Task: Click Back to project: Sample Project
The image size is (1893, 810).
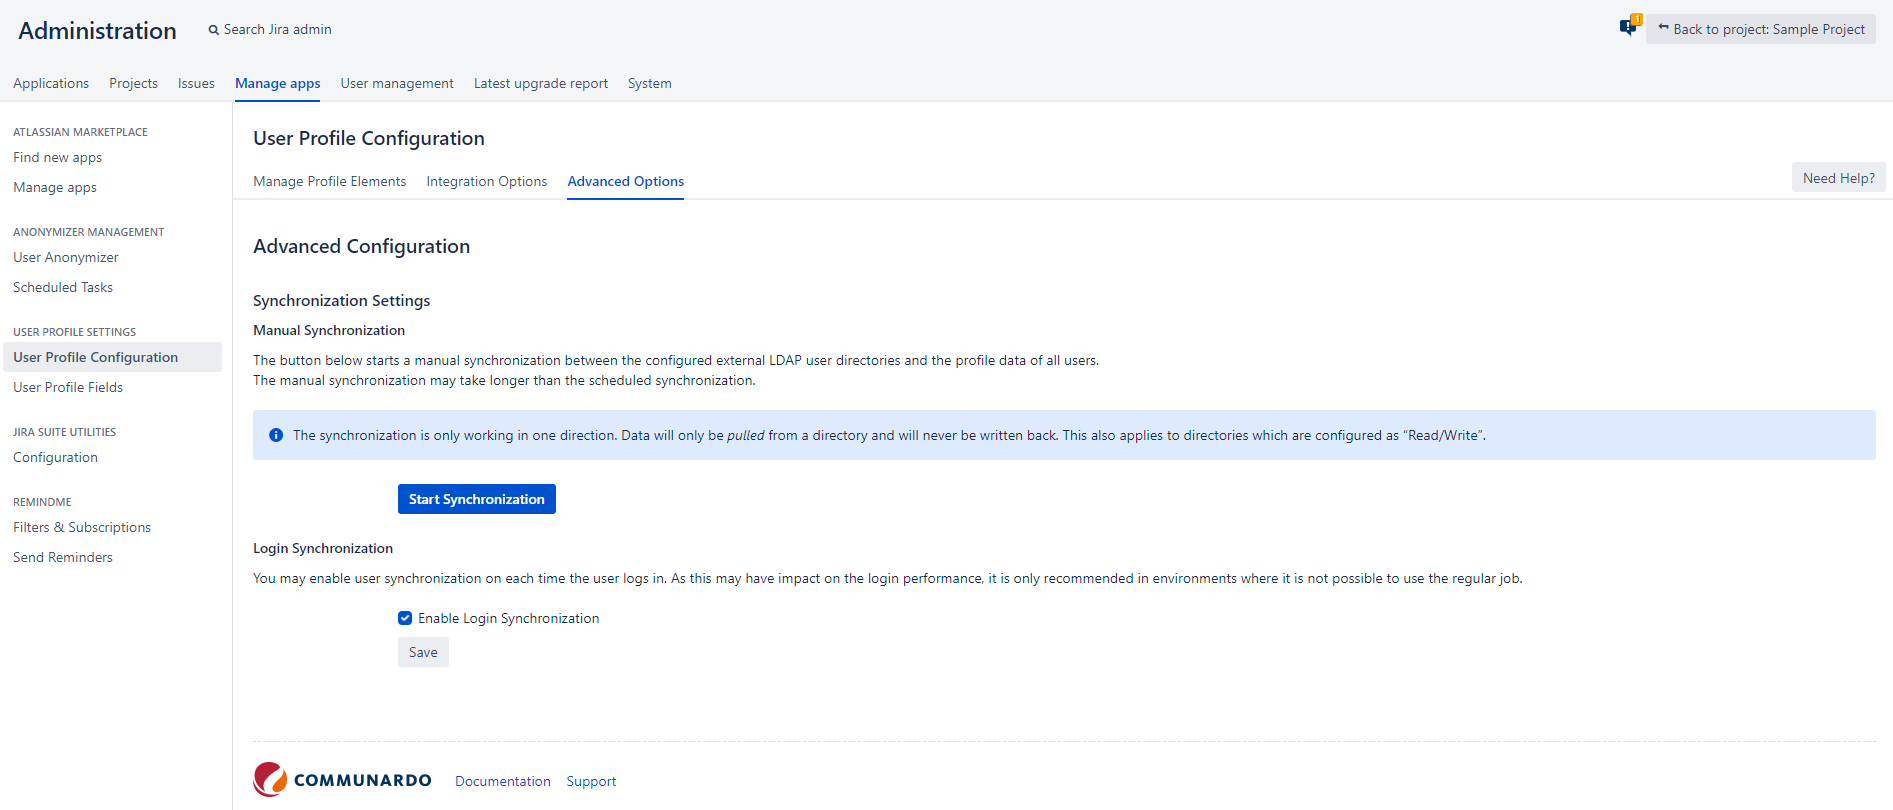Action: (x=1760, y=29)
